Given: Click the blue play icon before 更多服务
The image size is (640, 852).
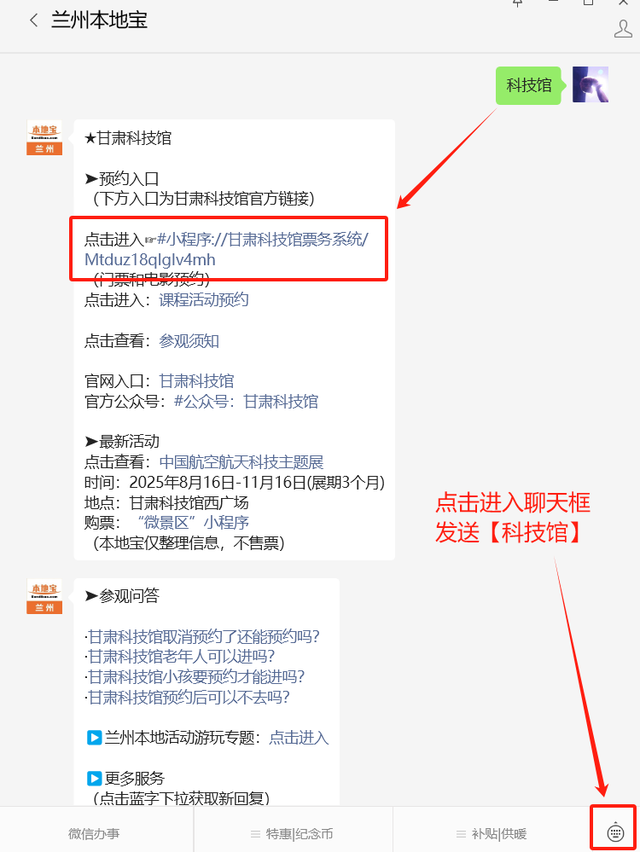Looking at the screenshot, I should click(95, 779).
